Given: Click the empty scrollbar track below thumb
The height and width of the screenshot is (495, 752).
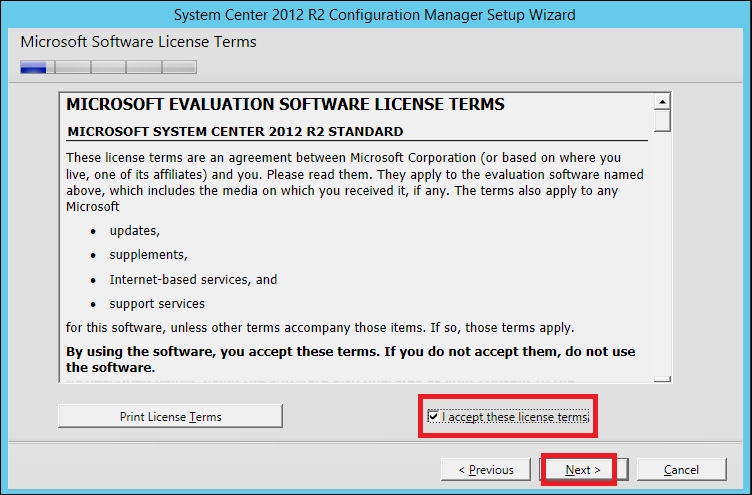Looking at the screenshot, I should coord(662,253).
